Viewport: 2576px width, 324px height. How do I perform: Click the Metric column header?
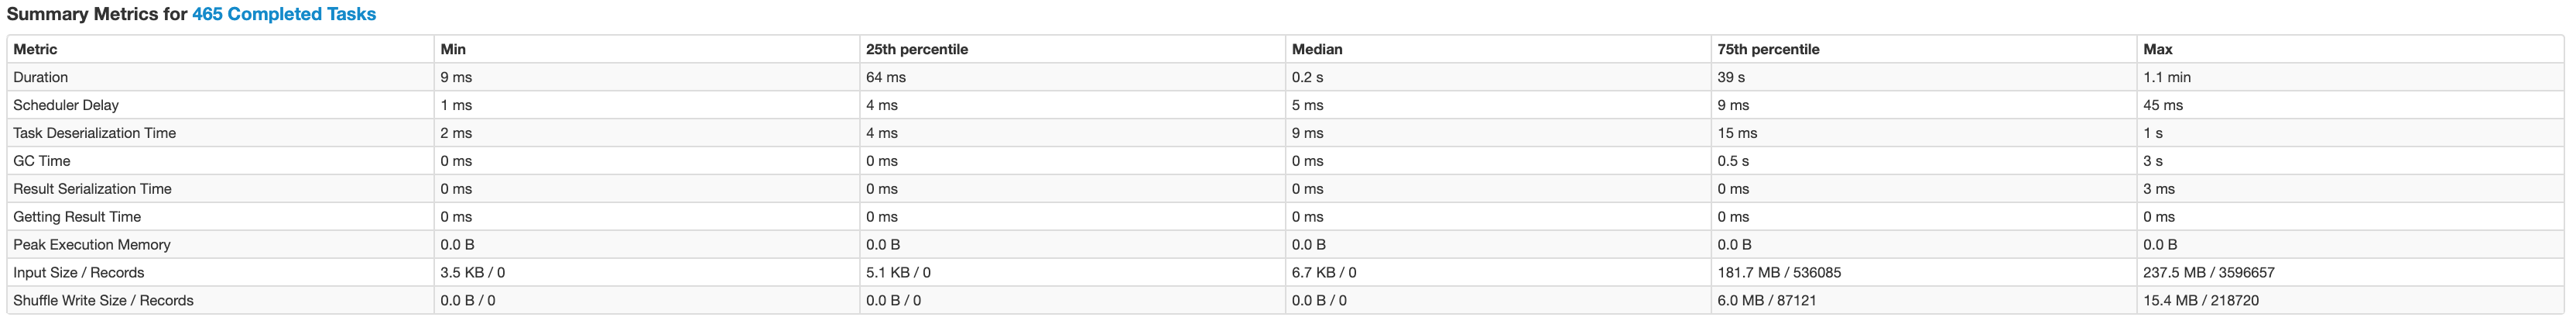(x=35, y=49)
